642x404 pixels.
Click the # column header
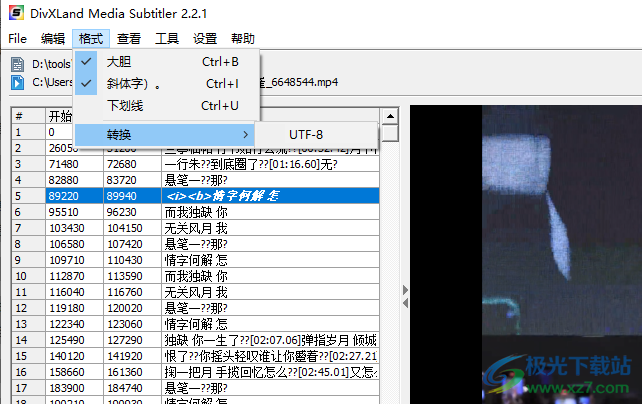pos(28,116)
